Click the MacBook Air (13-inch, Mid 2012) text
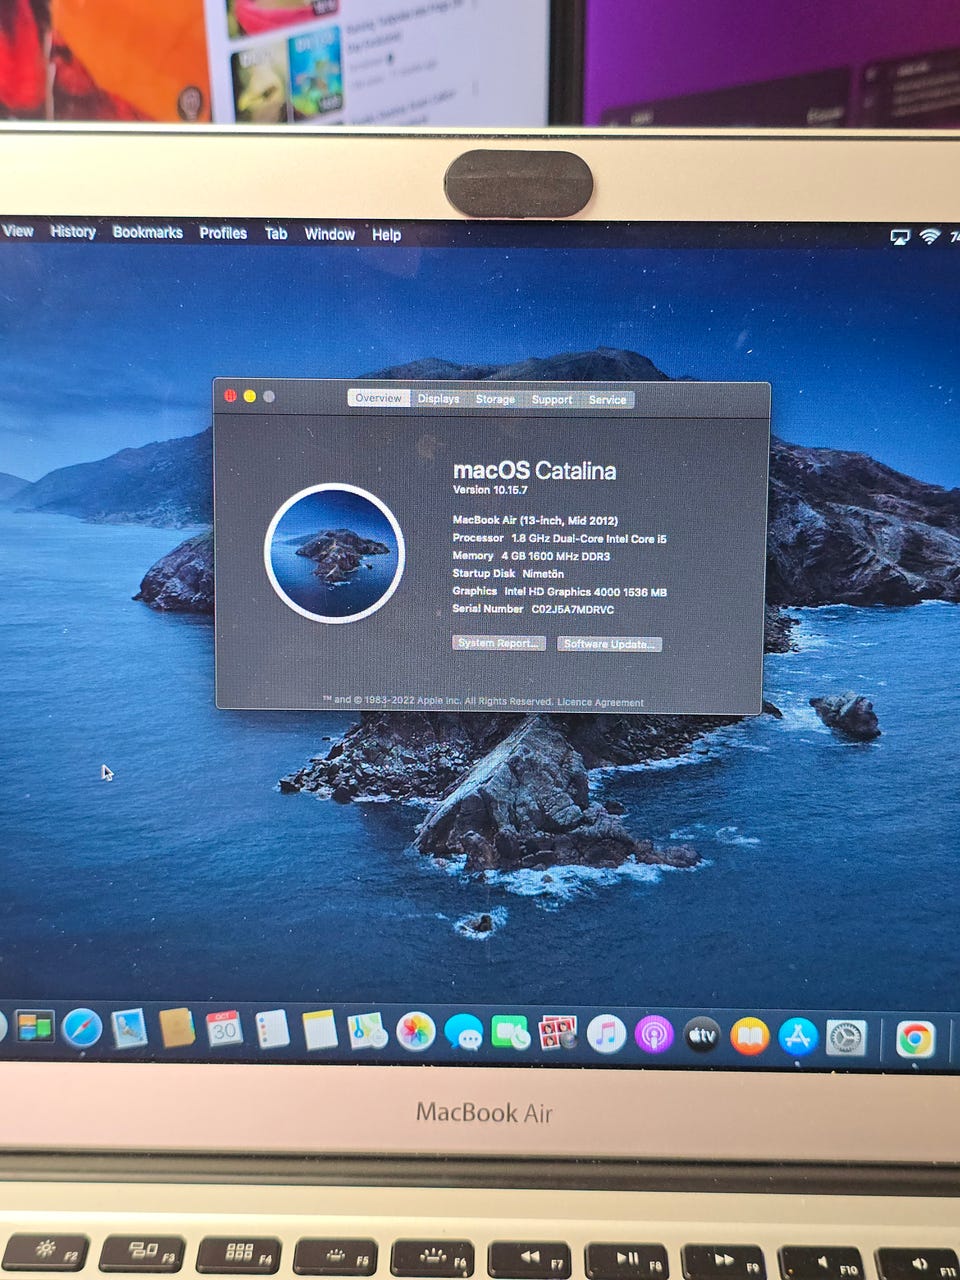Image resolution: width=960 pixels, height=1280 pixels. pyautogui.click(x=535, y=520)
